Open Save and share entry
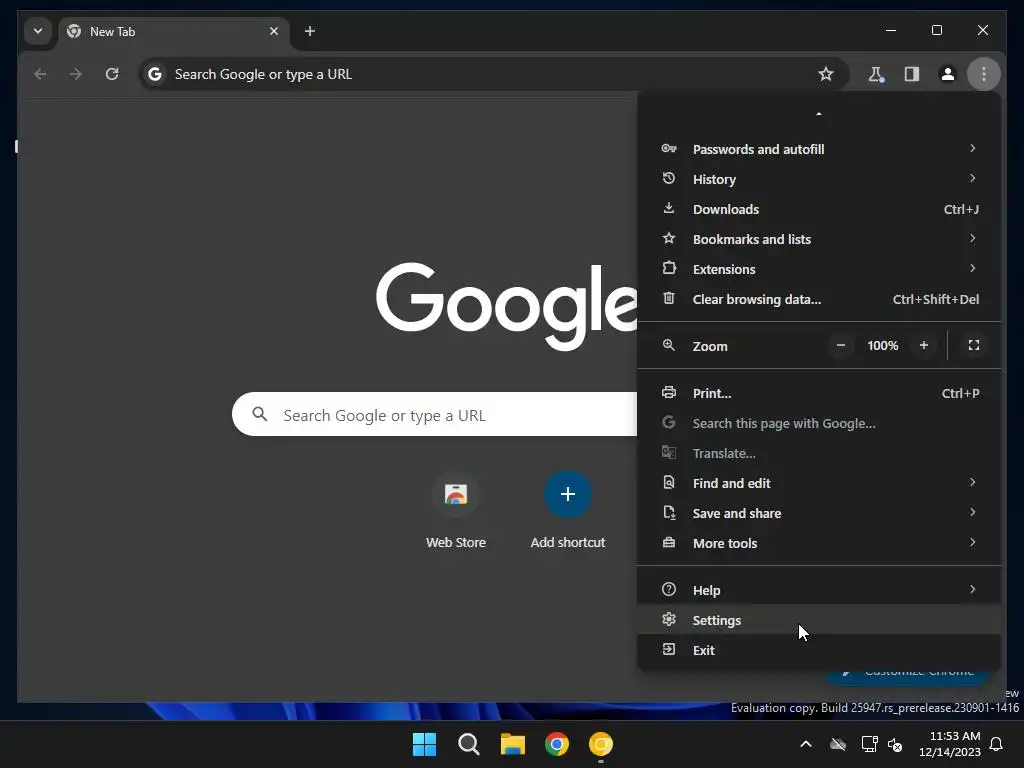Viewport: 1024px width, 768px height. point(819,513)
